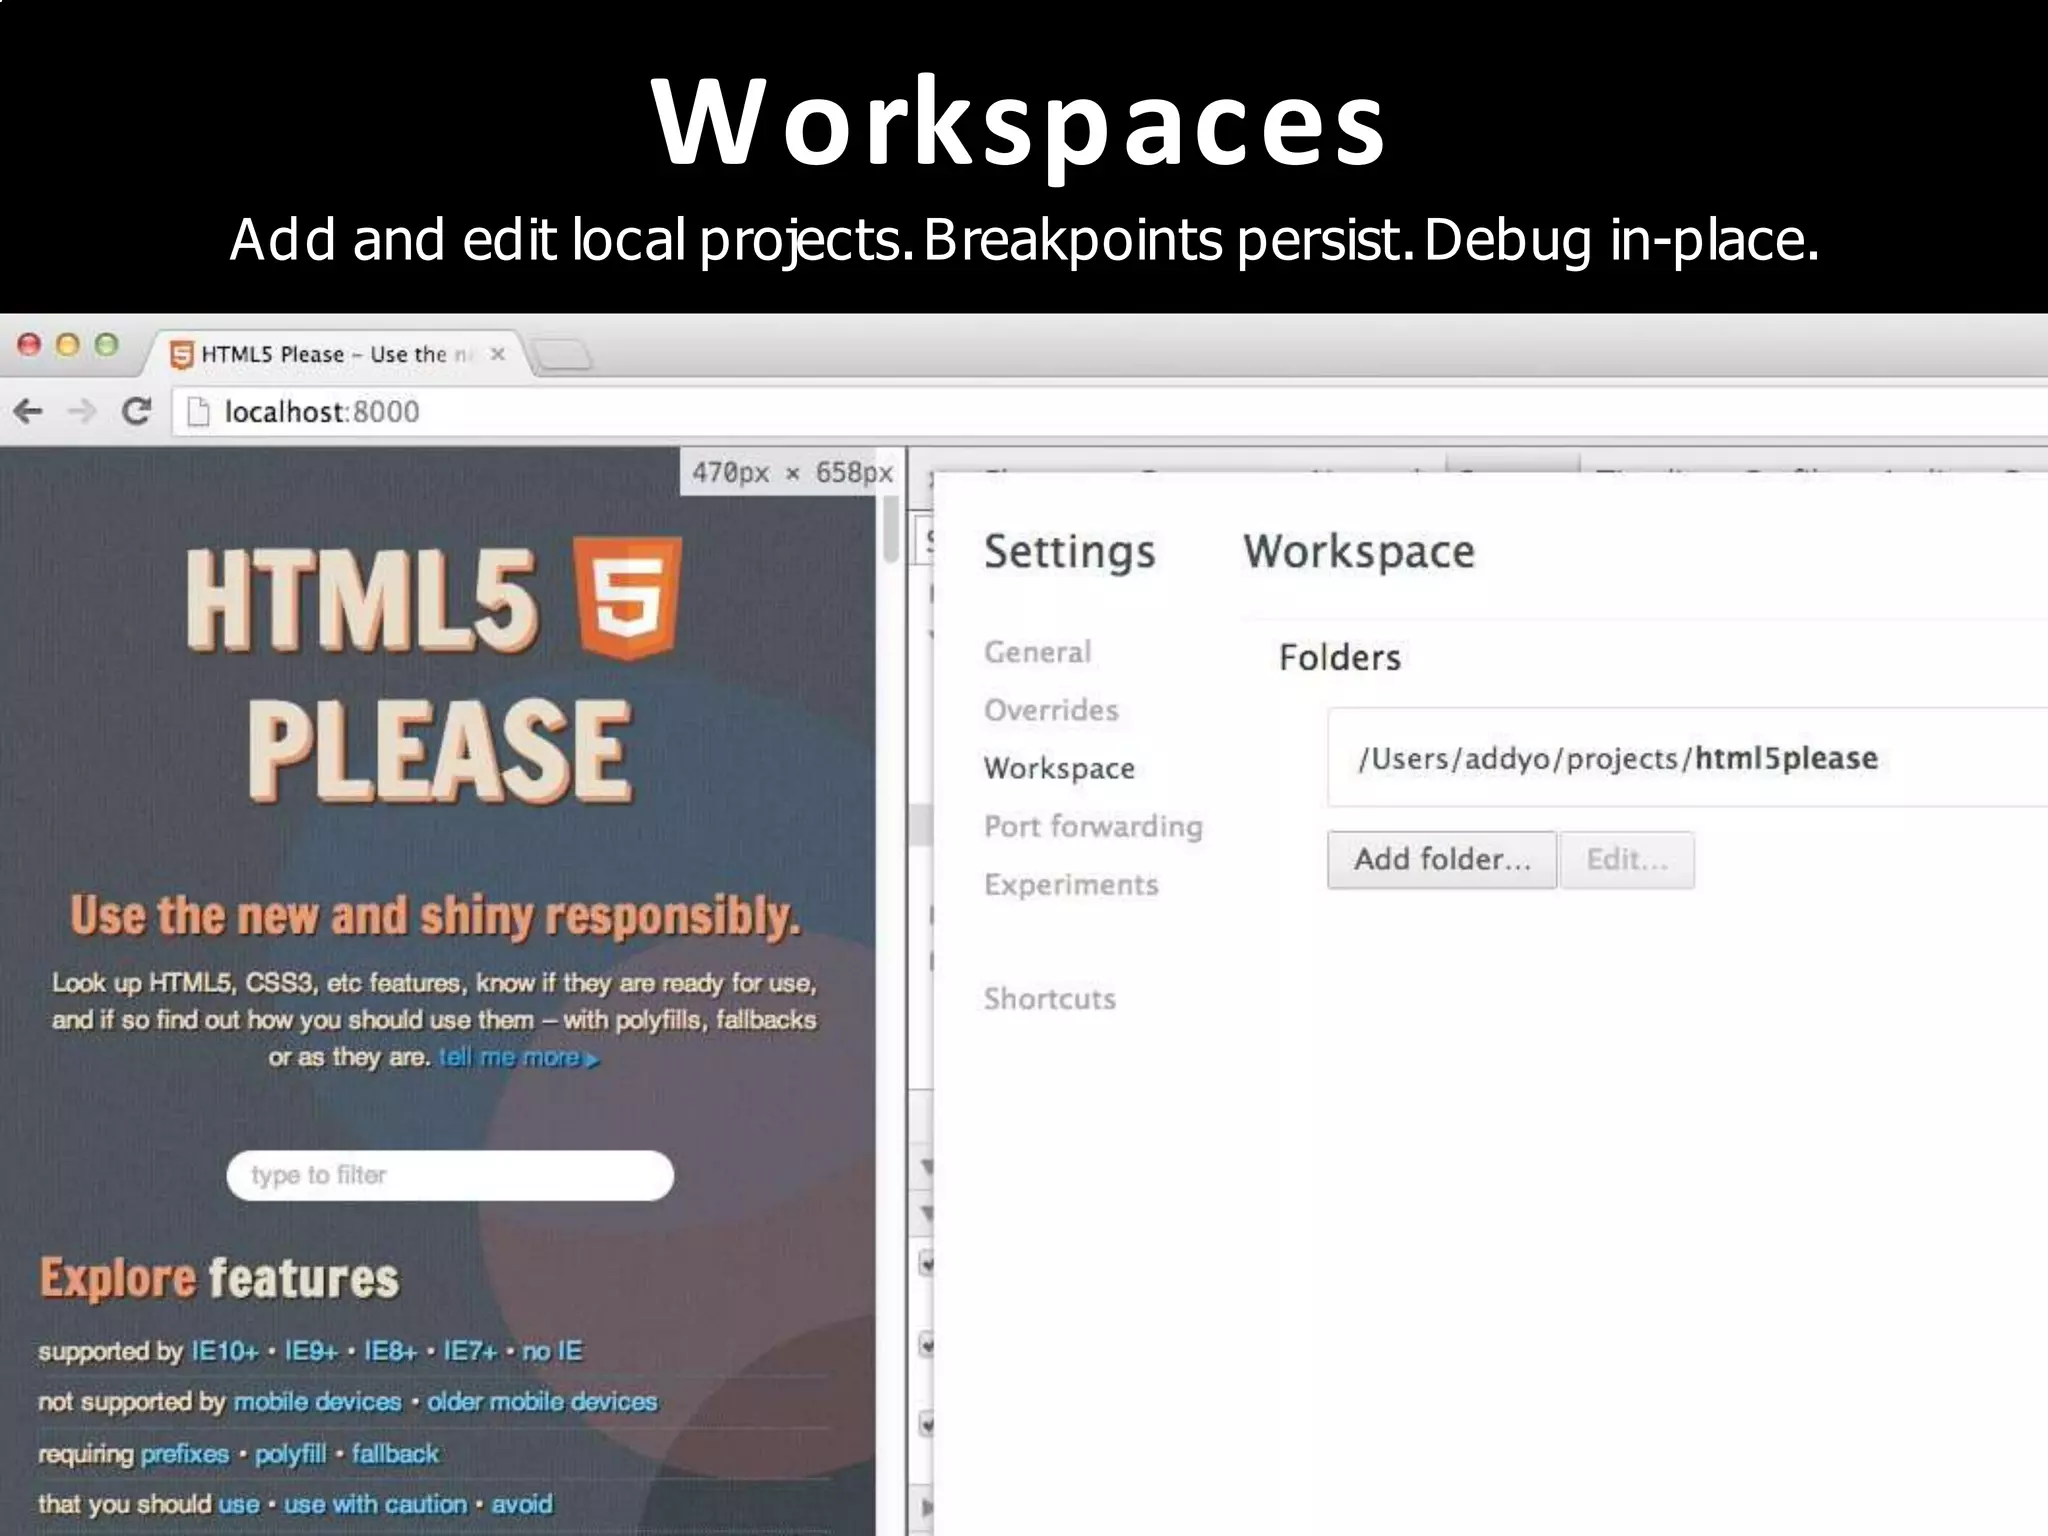Open Experiments settings section
The height and width of the screenshot is (1536, 2048).
1071,885
